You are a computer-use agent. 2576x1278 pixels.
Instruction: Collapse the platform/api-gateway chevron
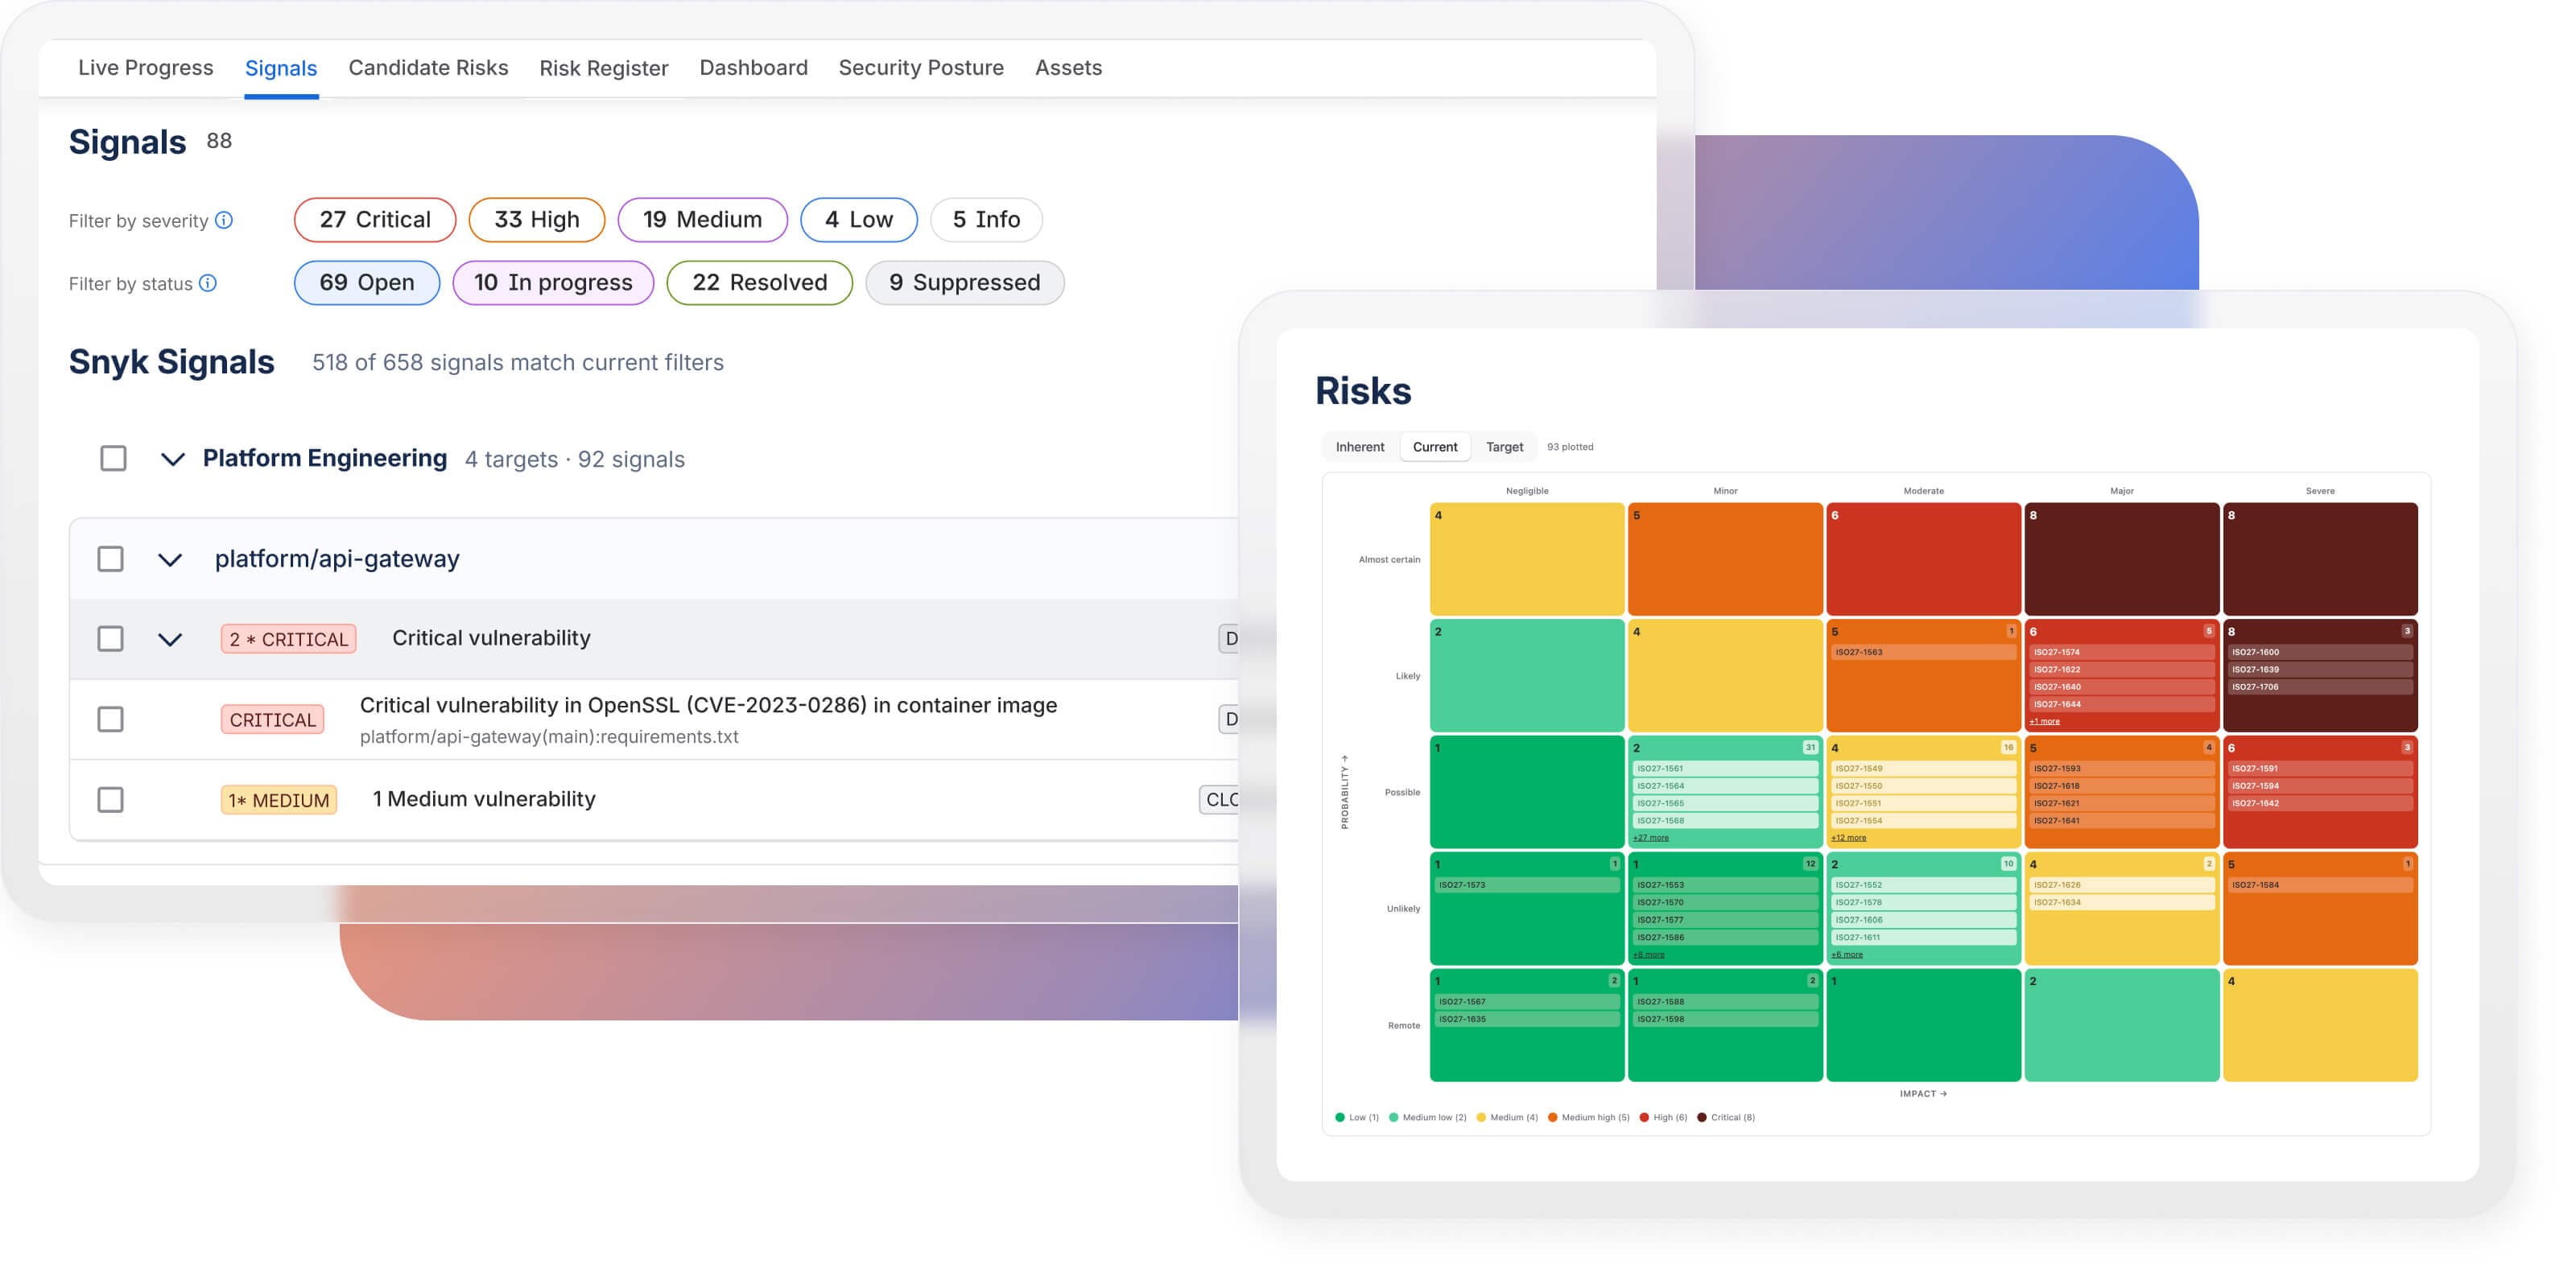[170, 559]
